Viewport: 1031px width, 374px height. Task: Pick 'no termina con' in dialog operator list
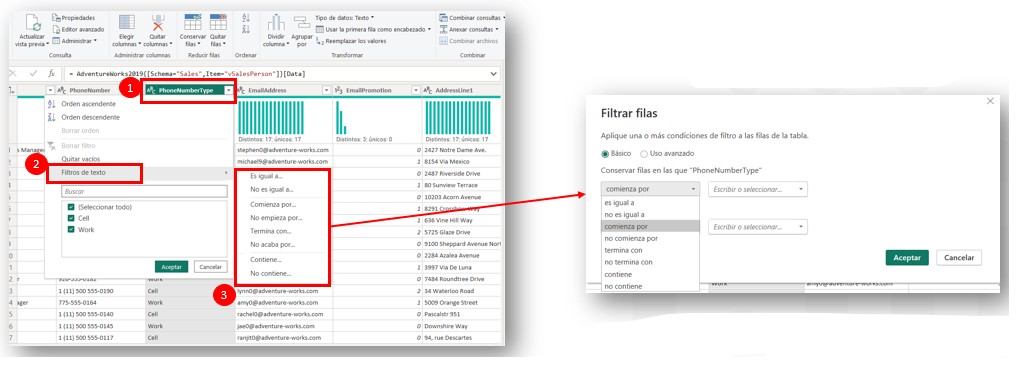[650, 262]
